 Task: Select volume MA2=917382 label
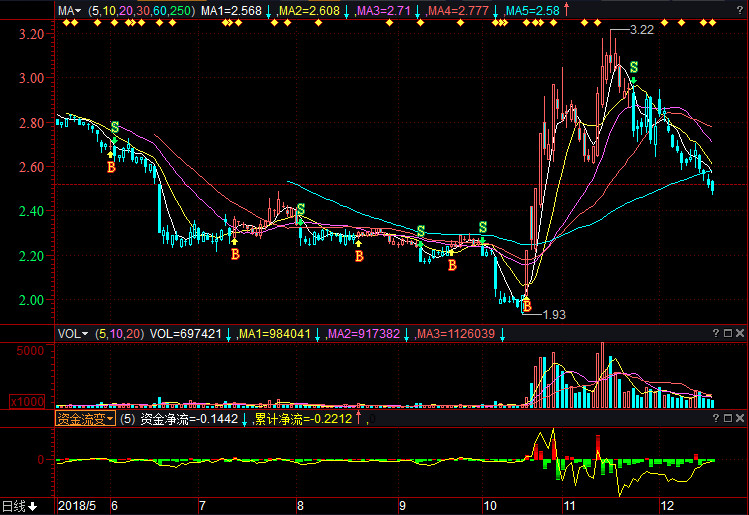364,334
